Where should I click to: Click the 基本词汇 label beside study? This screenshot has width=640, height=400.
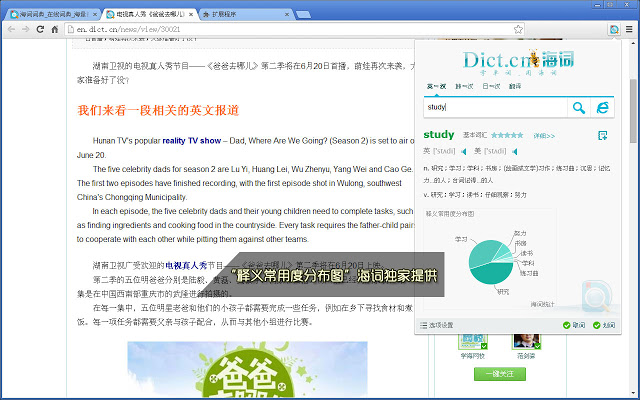pyautogui.click(x=475, y=135)
